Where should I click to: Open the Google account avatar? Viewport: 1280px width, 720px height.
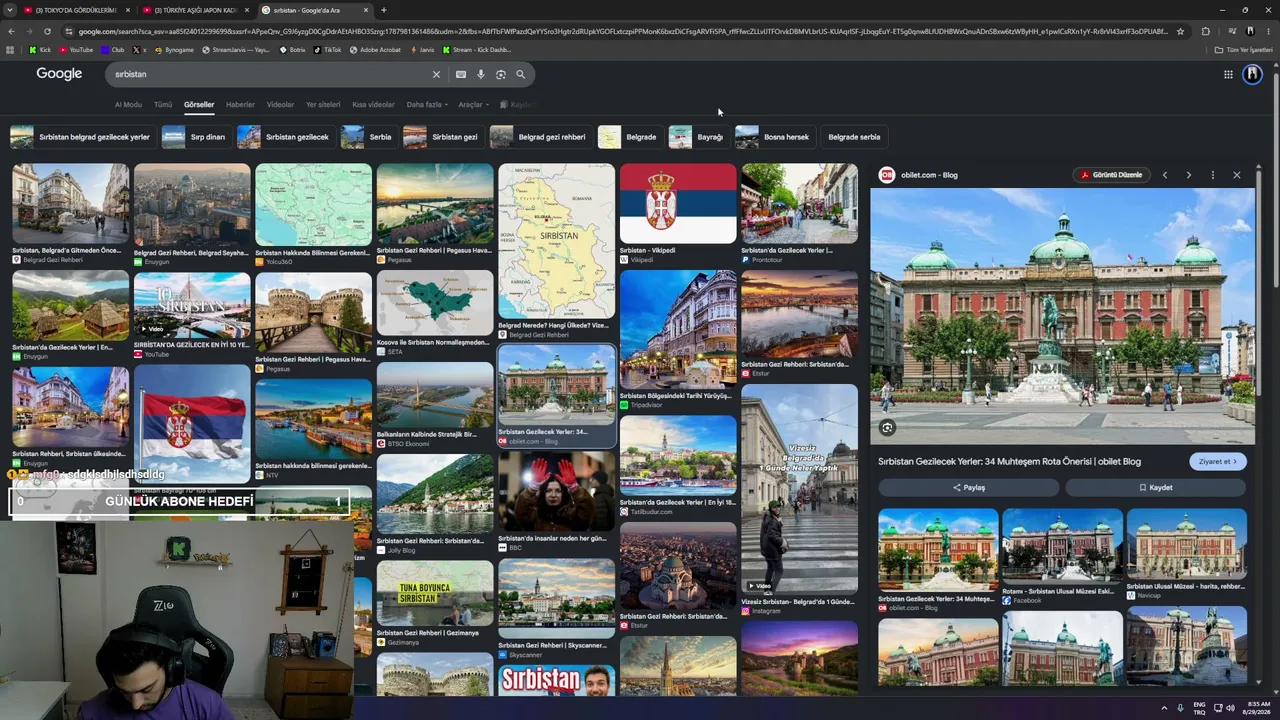(1252, 74)
